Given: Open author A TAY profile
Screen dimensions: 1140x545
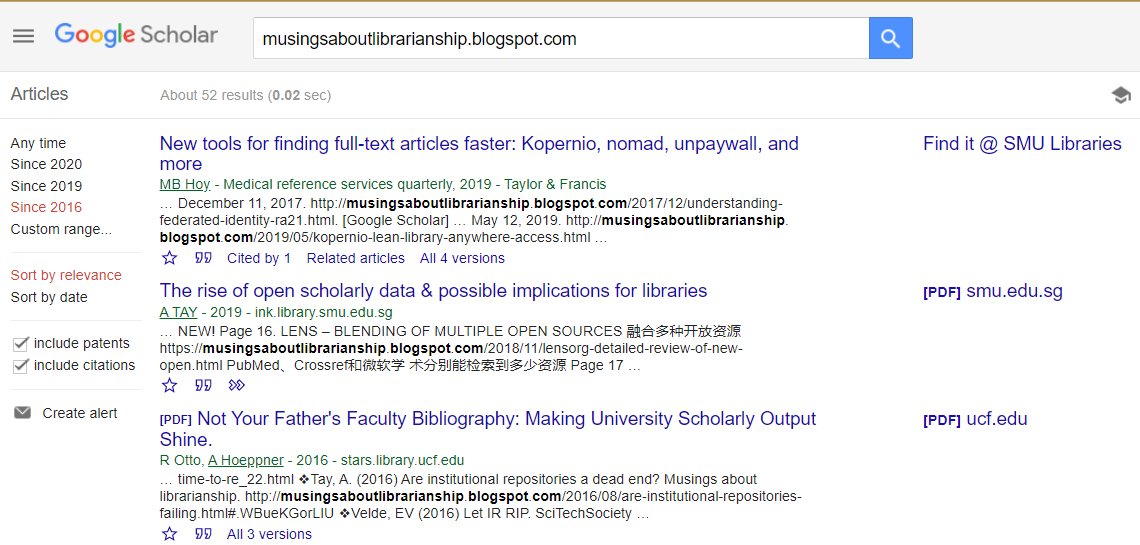Looking at the screenshot, I should (x=177, y=312).
